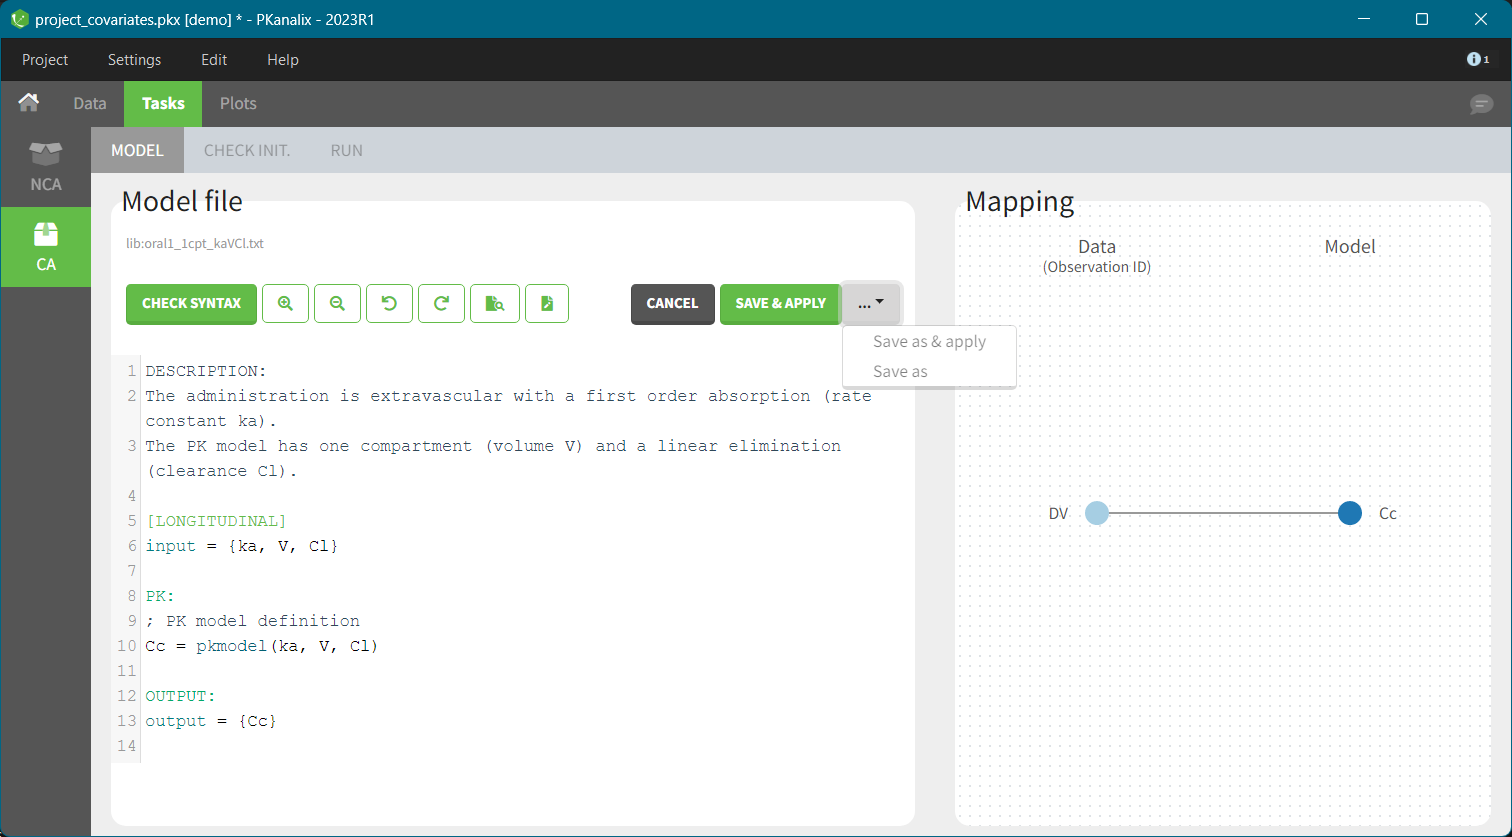1512x837 pixels.
Task: Open the NCA task section
Action: pos(46,167)
